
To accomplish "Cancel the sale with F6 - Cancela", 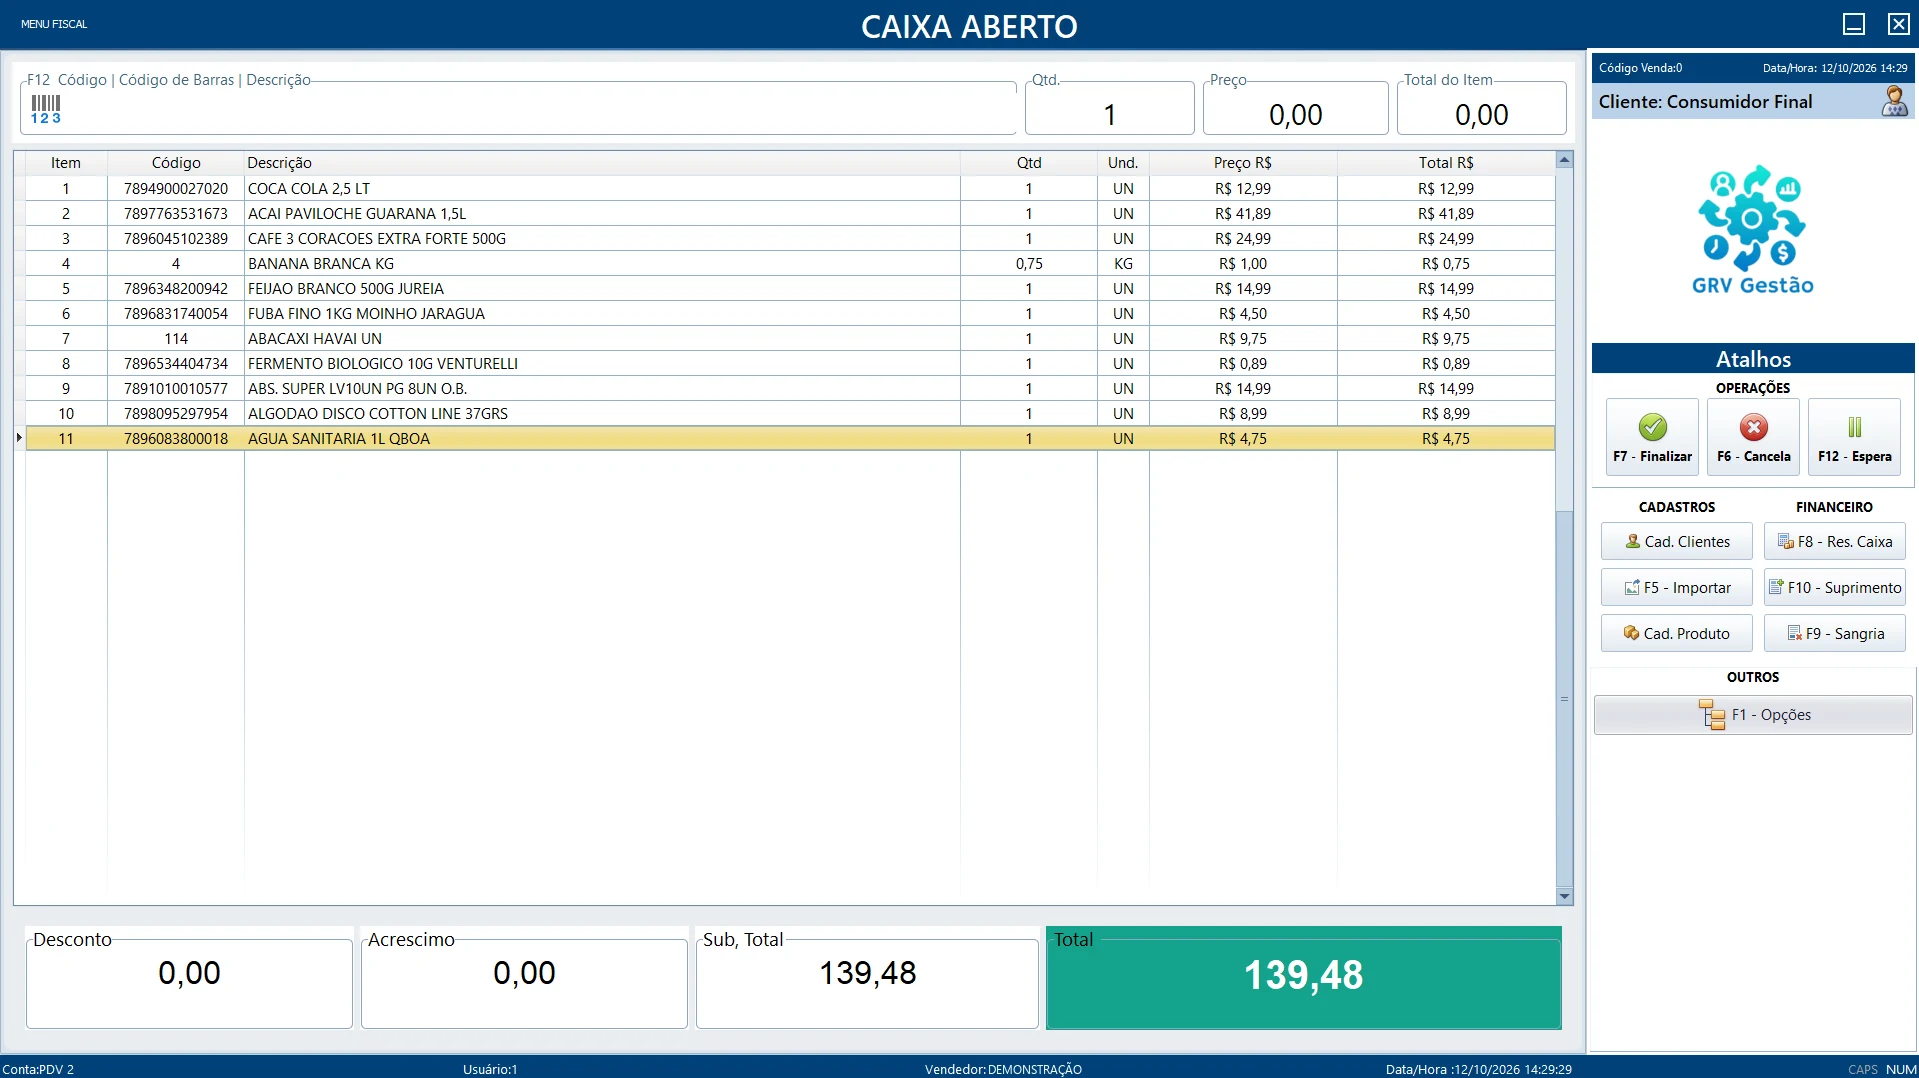I will click(1753, 436).
